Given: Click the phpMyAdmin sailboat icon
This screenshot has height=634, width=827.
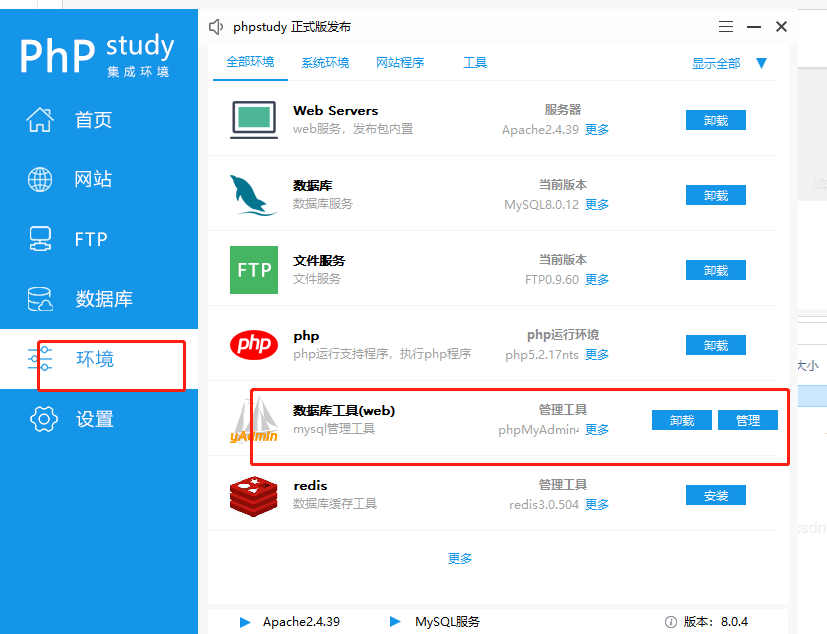Looking at the screenshot, I should (x=254, y=420).
